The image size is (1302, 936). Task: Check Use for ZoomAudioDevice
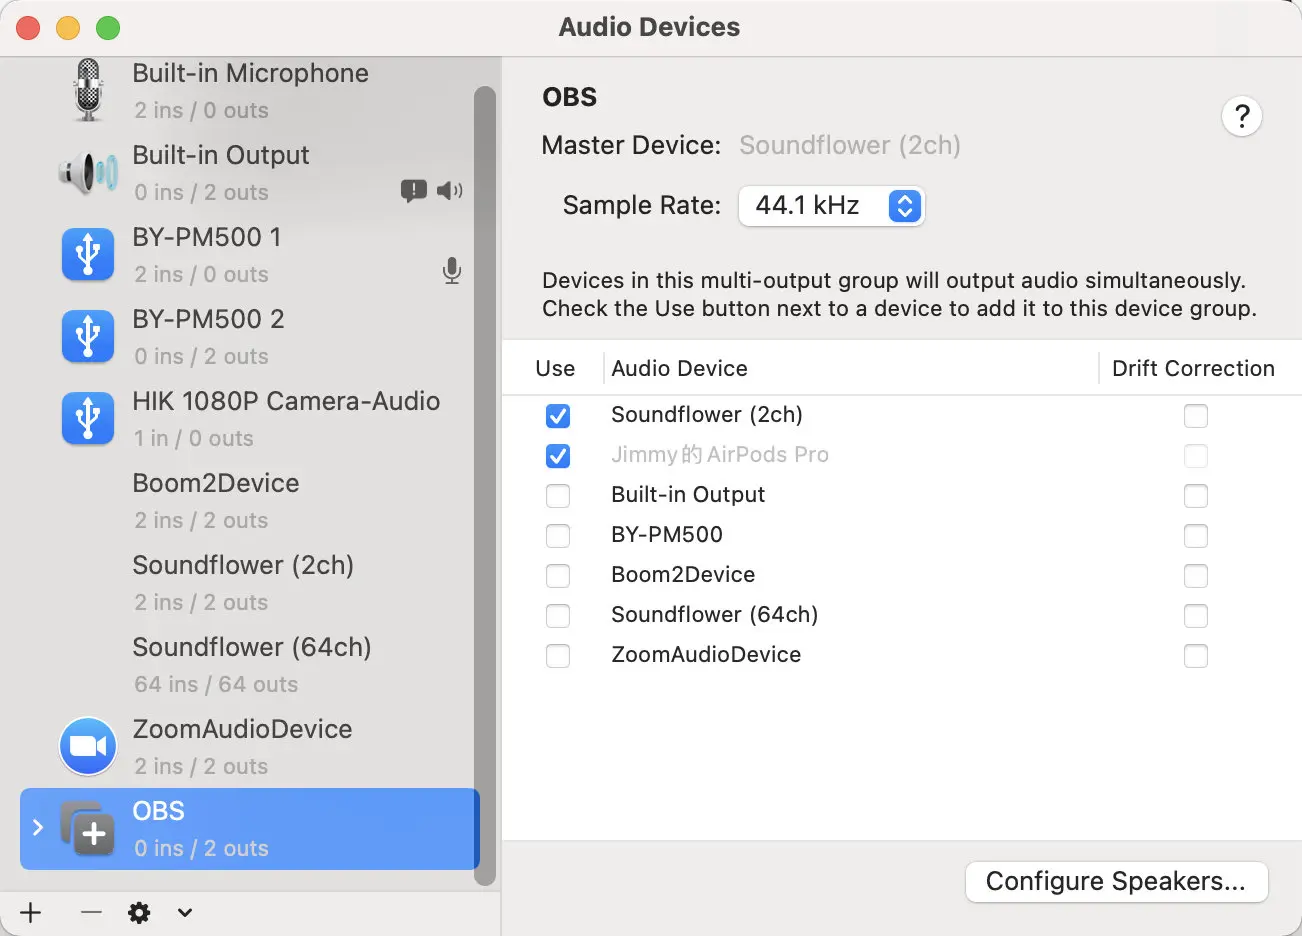click(558, 656)
